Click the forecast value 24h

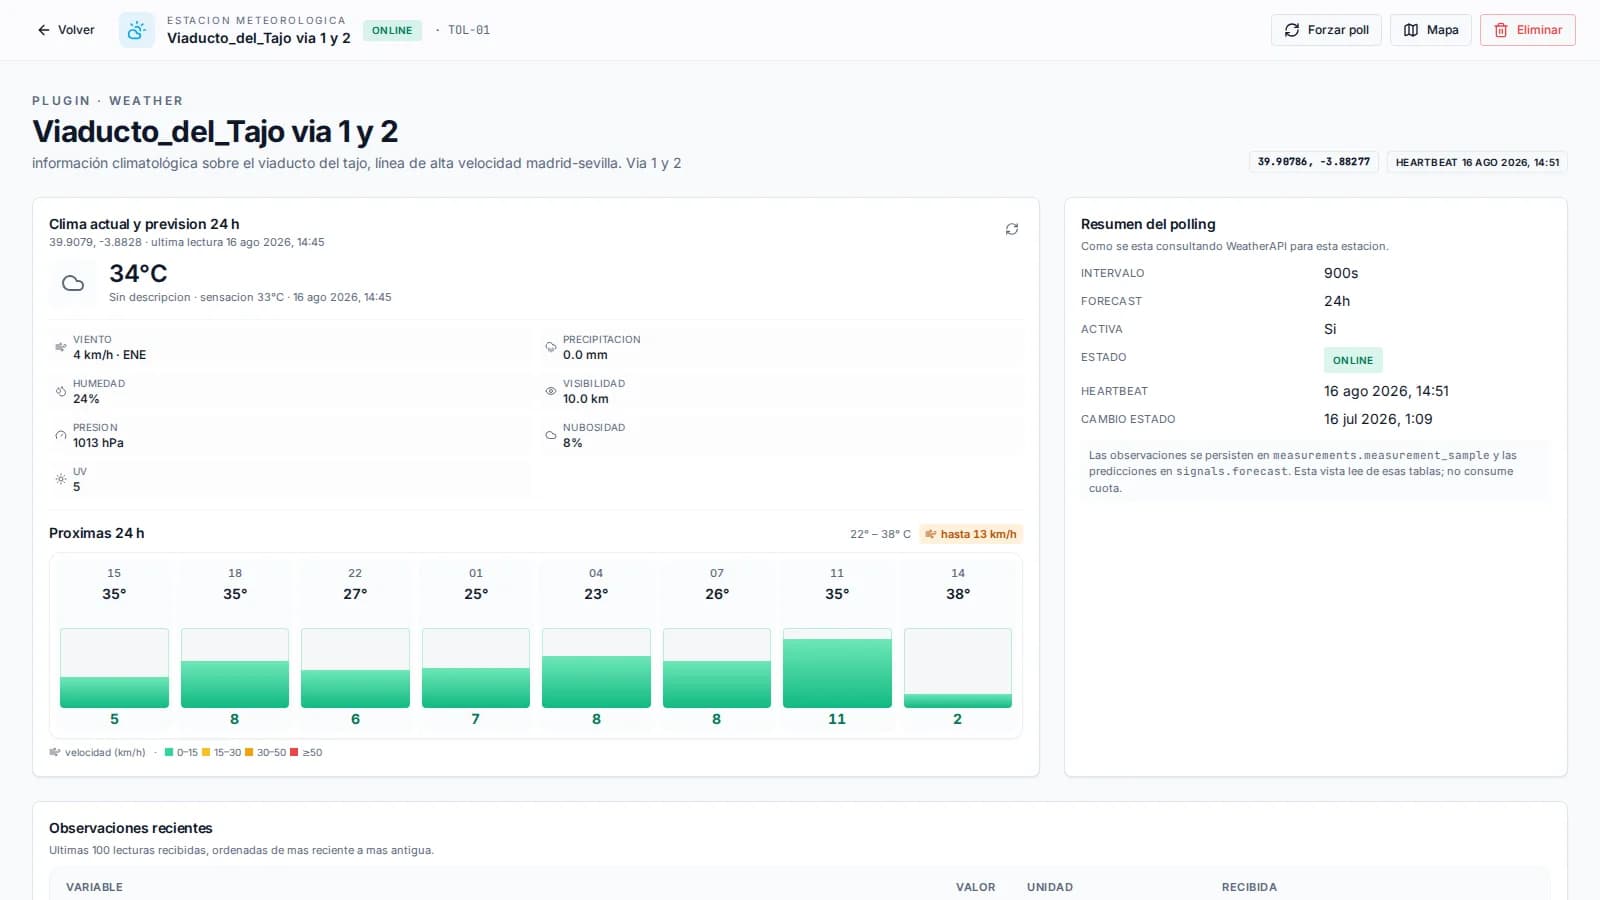1337,301
